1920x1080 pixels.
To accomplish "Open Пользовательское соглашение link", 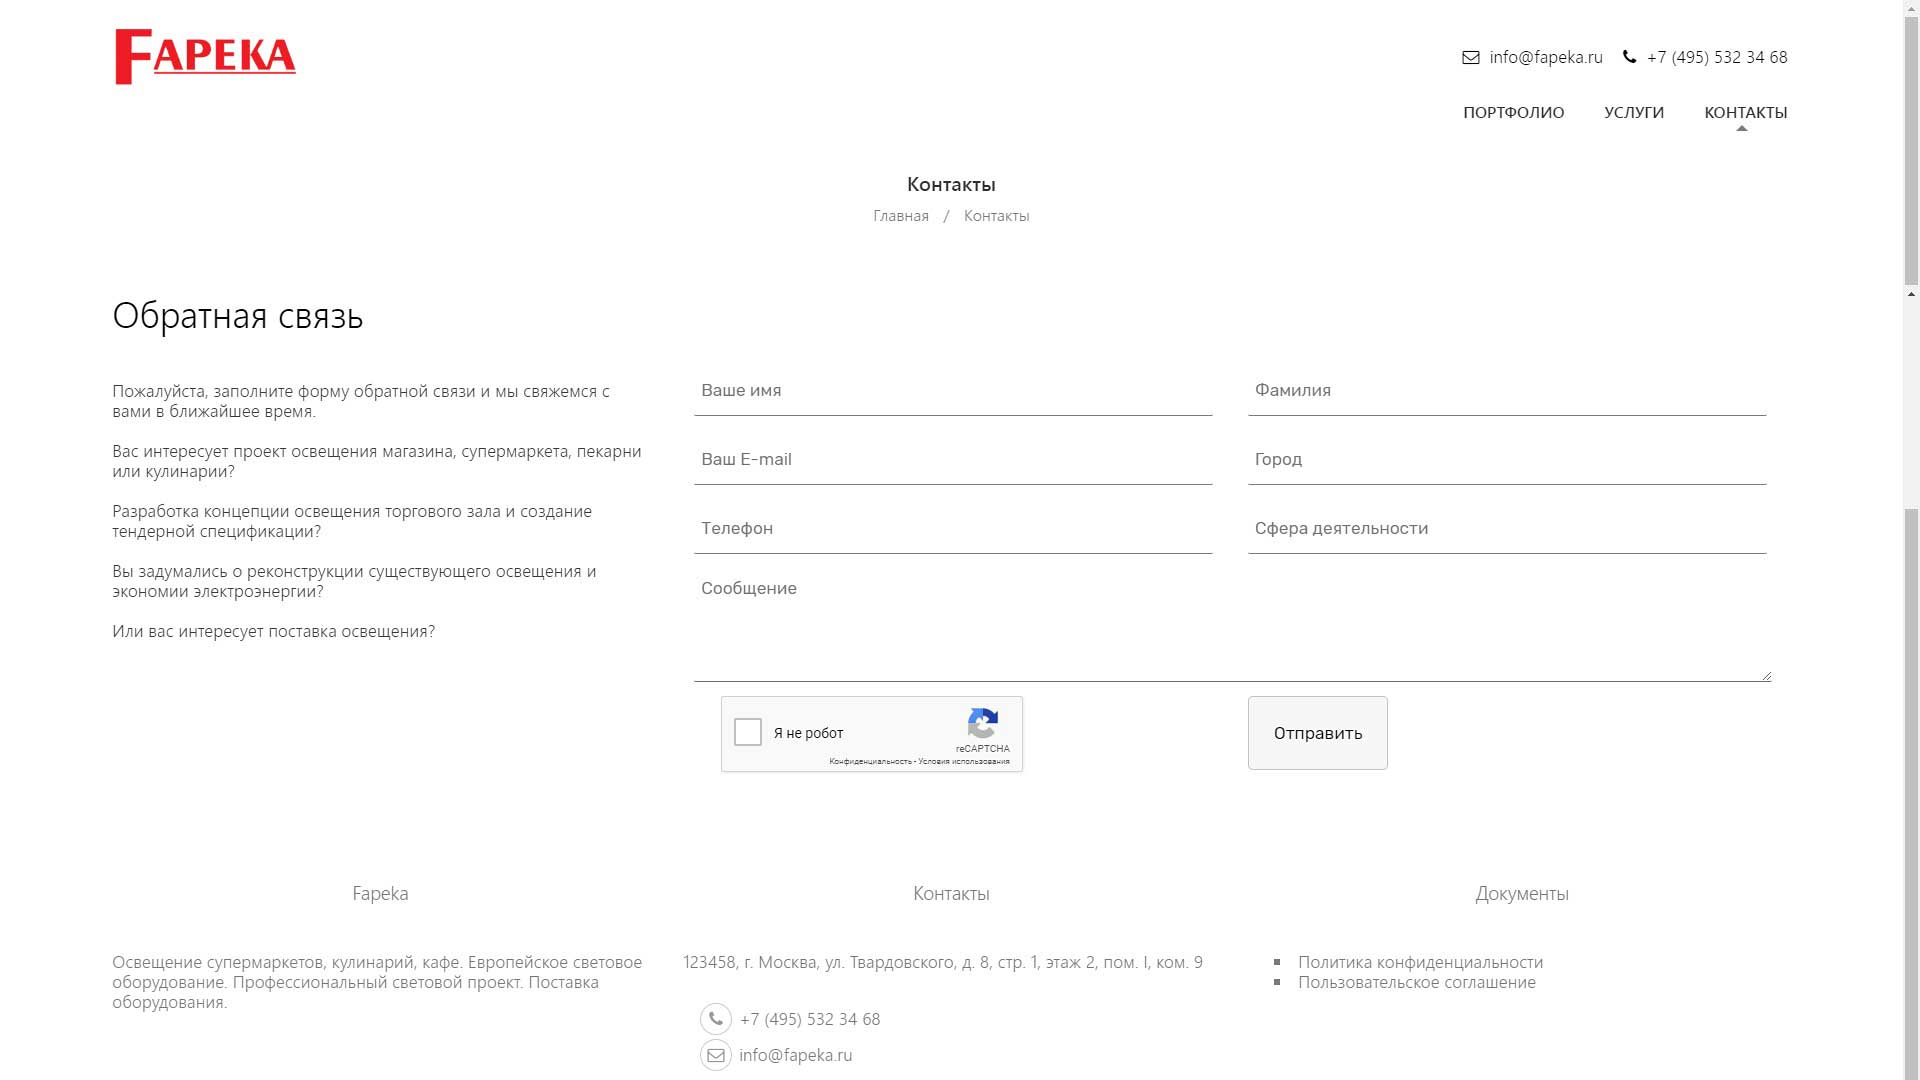I will [x=1416, y=982].
